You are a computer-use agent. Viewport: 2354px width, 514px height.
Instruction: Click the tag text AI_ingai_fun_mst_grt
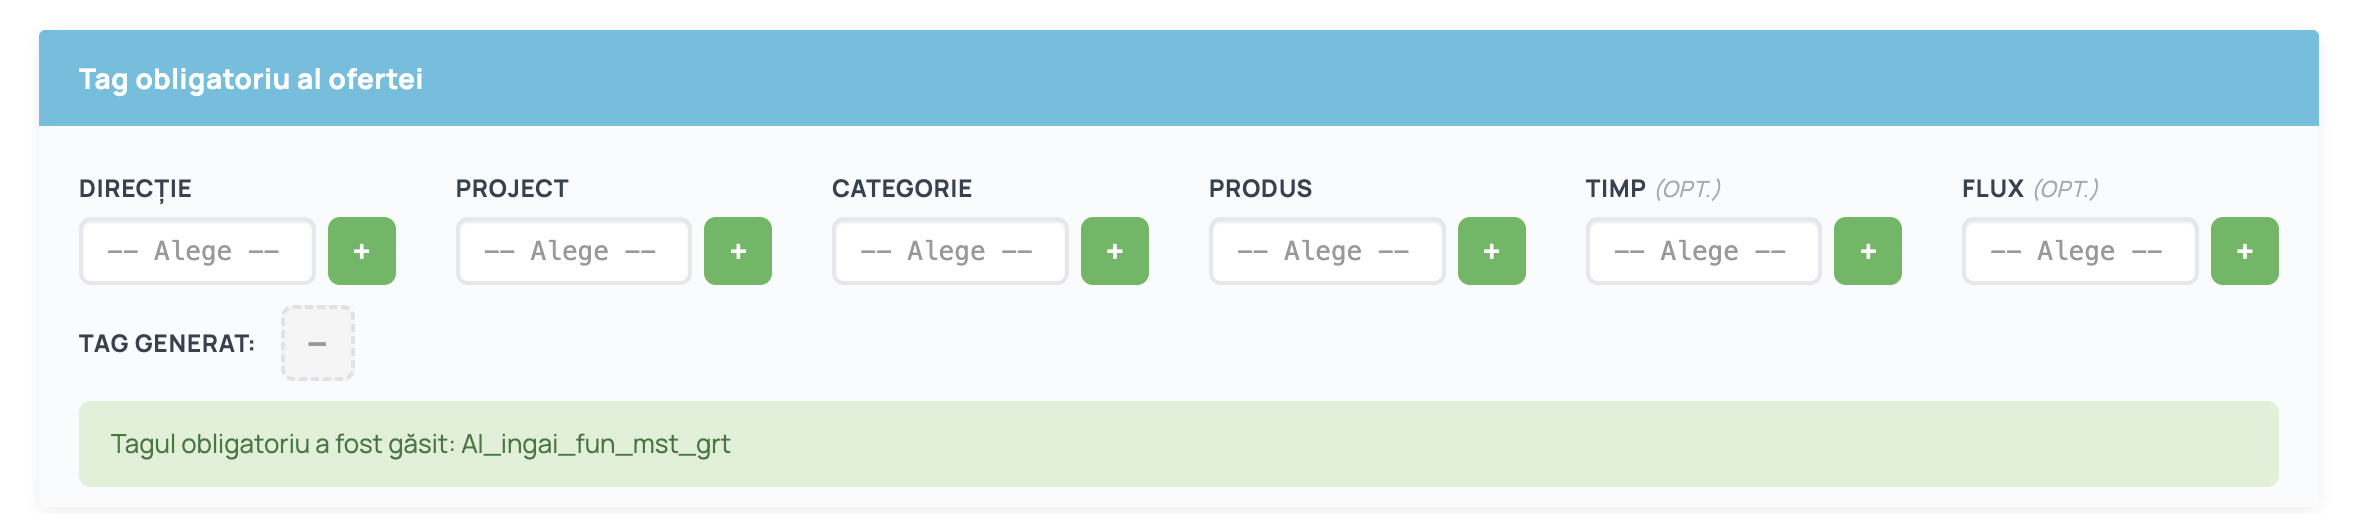coord(596,444)
